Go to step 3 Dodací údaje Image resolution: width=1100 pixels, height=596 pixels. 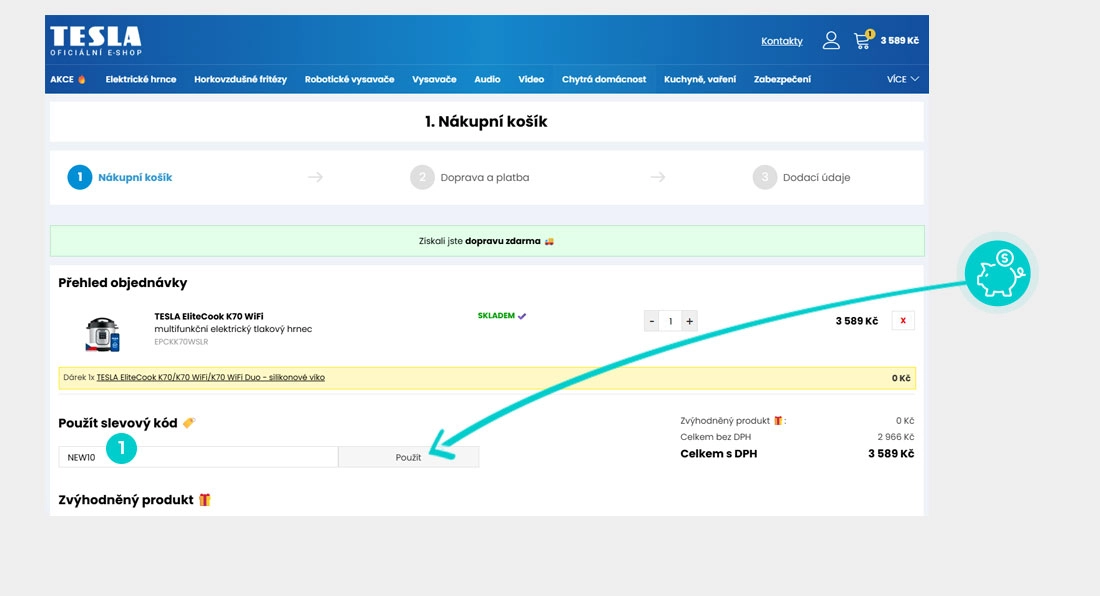(x=801, y=177)
